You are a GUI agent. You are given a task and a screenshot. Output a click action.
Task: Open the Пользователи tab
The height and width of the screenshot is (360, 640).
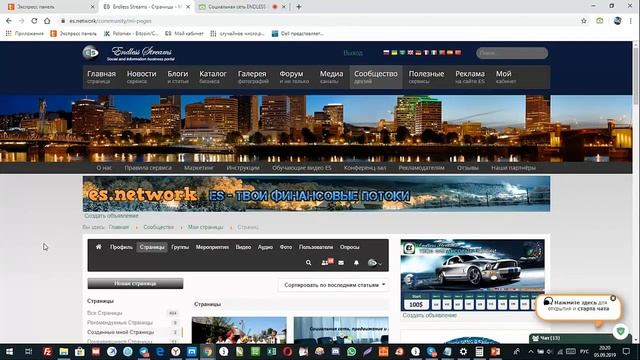coord(316,247)
